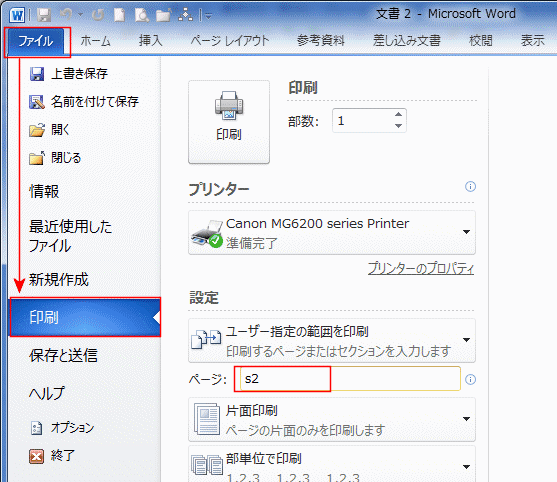Expand the ユーザー指定の範囲を印刷 dropdown
This screenshot has height=482, width=557.
point(332,340)
